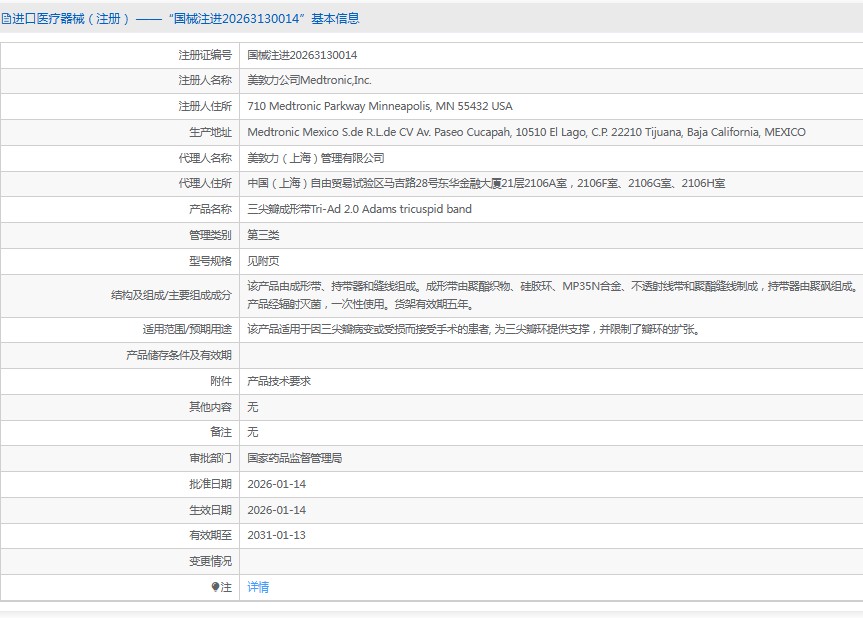
Task: Select the address 710 Medtronic Parkway Minneapolis
Action: coord(380,106)
